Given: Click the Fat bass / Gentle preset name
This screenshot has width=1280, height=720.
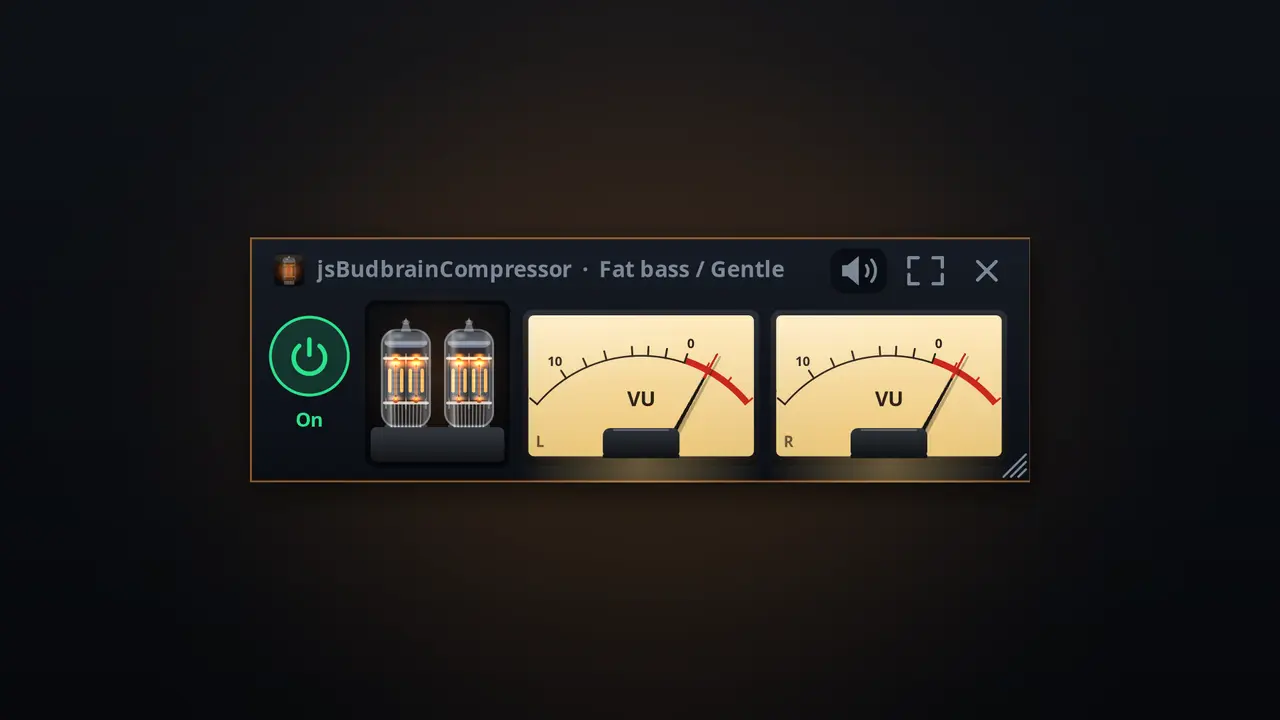Looking at the screenshot, I should 692,270.
